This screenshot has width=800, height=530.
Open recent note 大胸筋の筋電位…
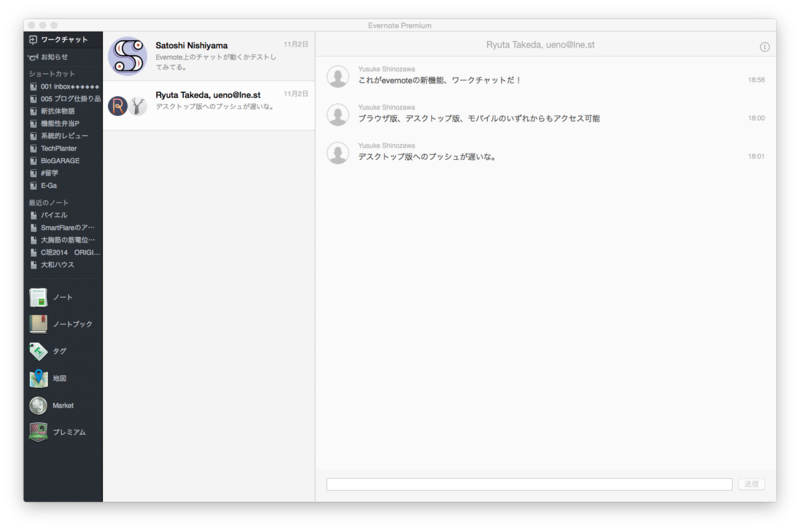pos(62,240)
